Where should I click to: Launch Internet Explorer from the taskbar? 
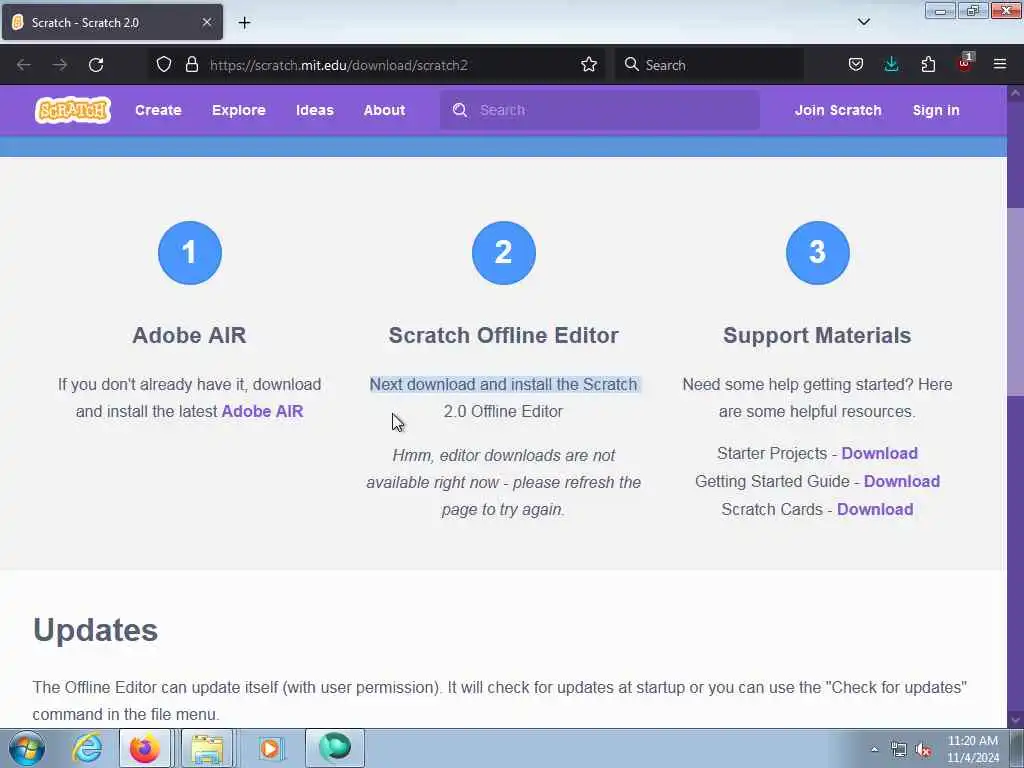pyautogui.click(x=87, y=748)
